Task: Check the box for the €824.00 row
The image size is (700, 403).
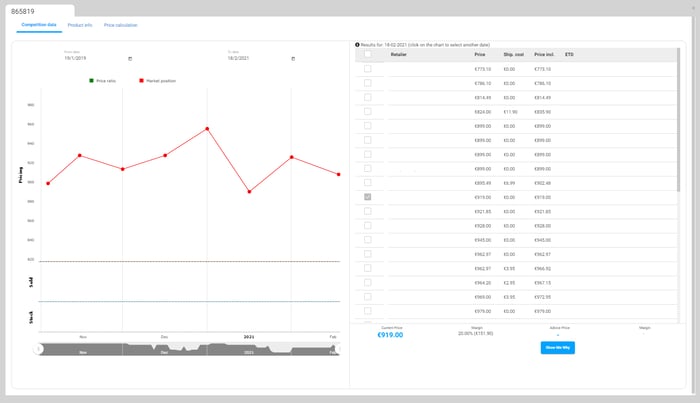Action: 367,112
